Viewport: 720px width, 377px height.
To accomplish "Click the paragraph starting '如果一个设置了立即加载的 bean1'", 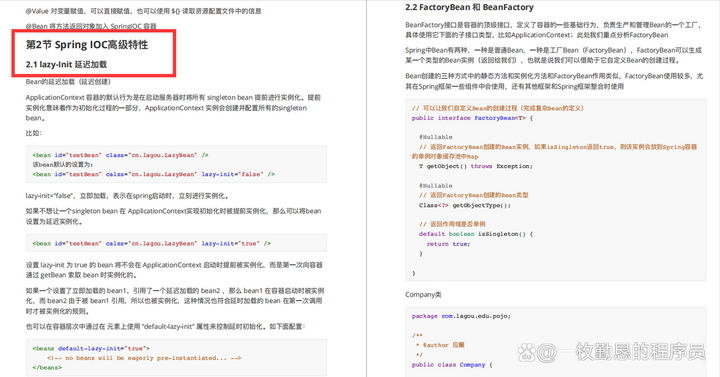I will 174,301.
